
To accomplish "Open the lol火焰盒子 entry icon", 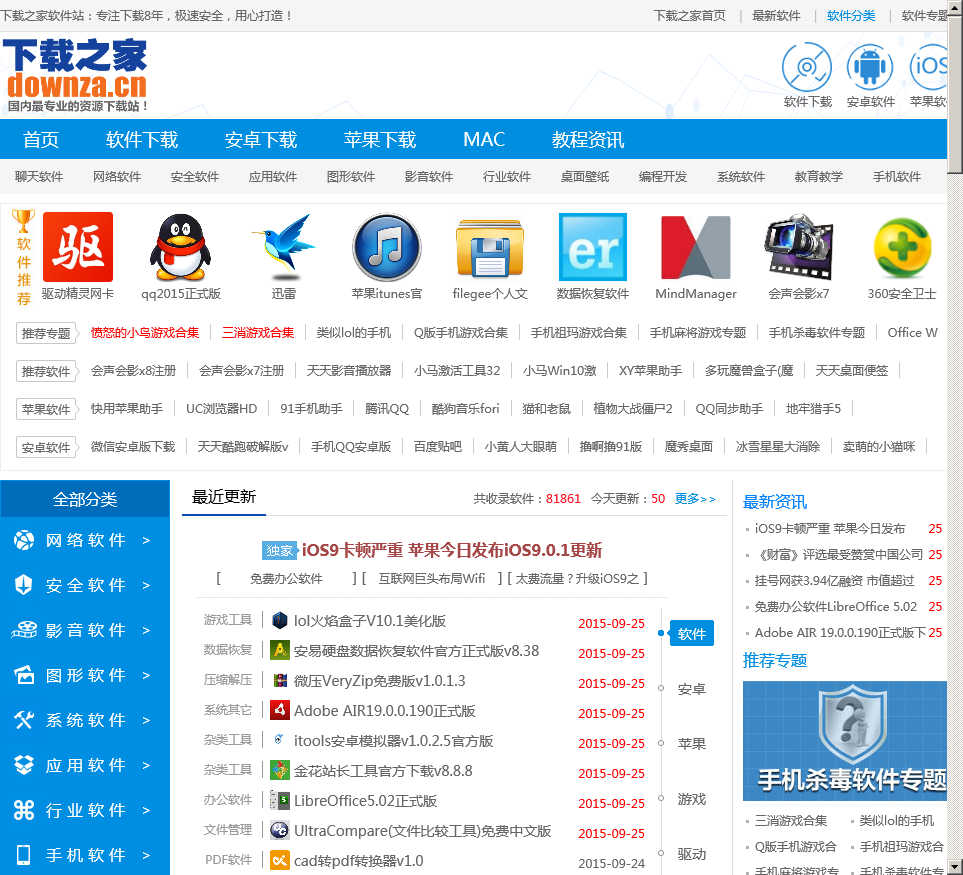I will (280, 620).
